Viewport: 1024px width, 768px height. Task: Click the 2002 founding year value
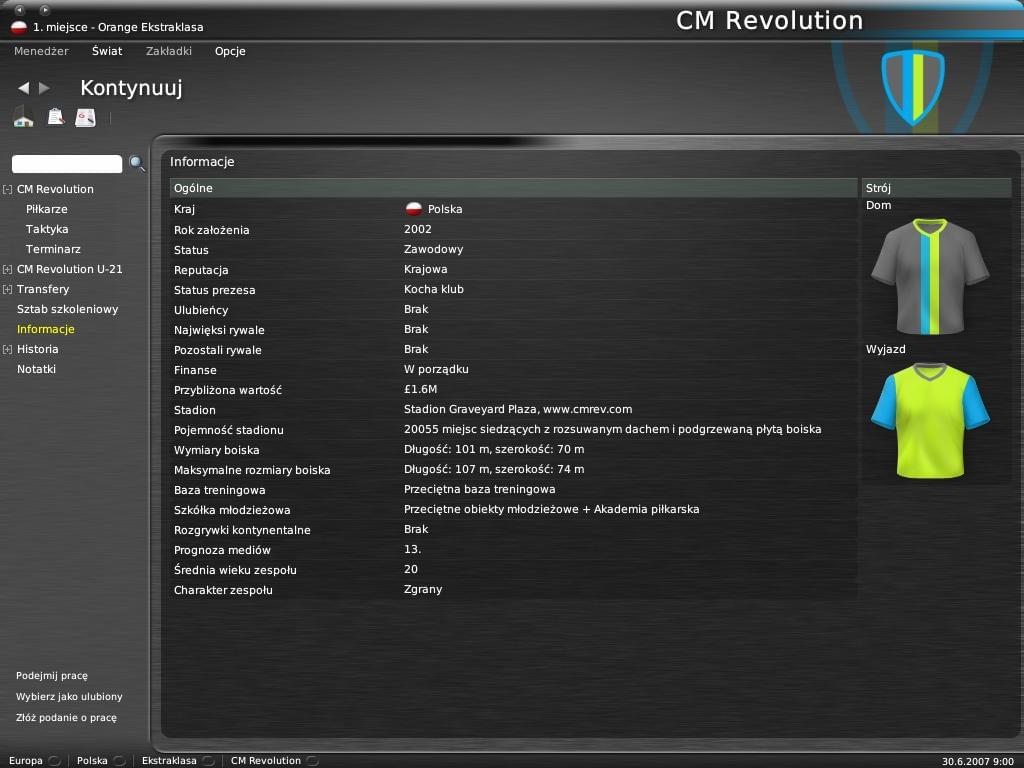[x=417, y=229]
